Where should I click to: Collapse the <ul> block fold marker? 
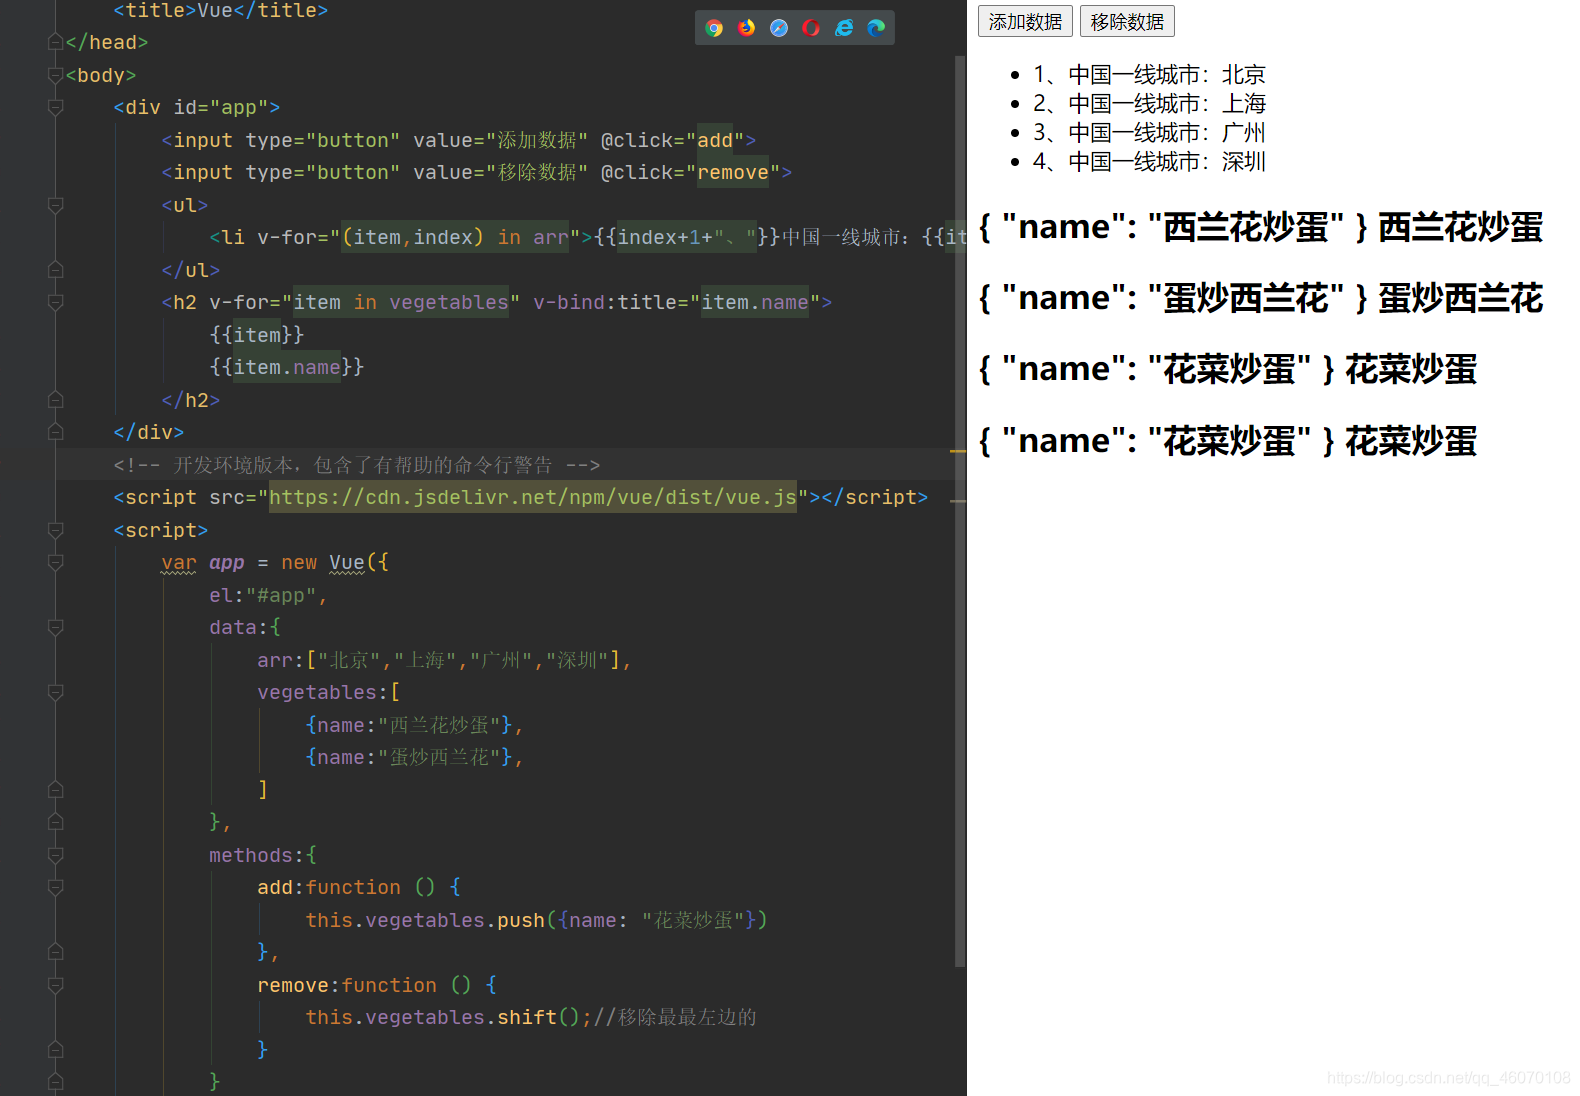56,205
